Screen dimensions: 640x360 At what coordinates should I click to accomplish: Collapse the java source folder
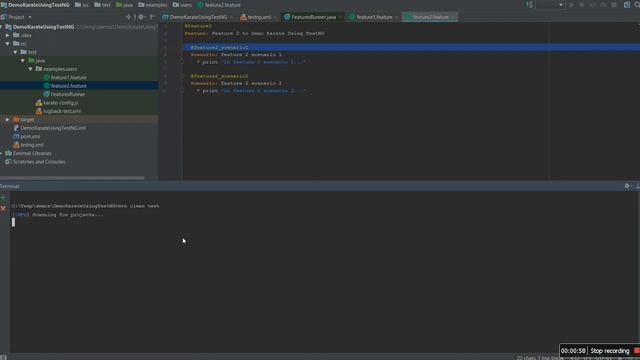pos(23,60)
